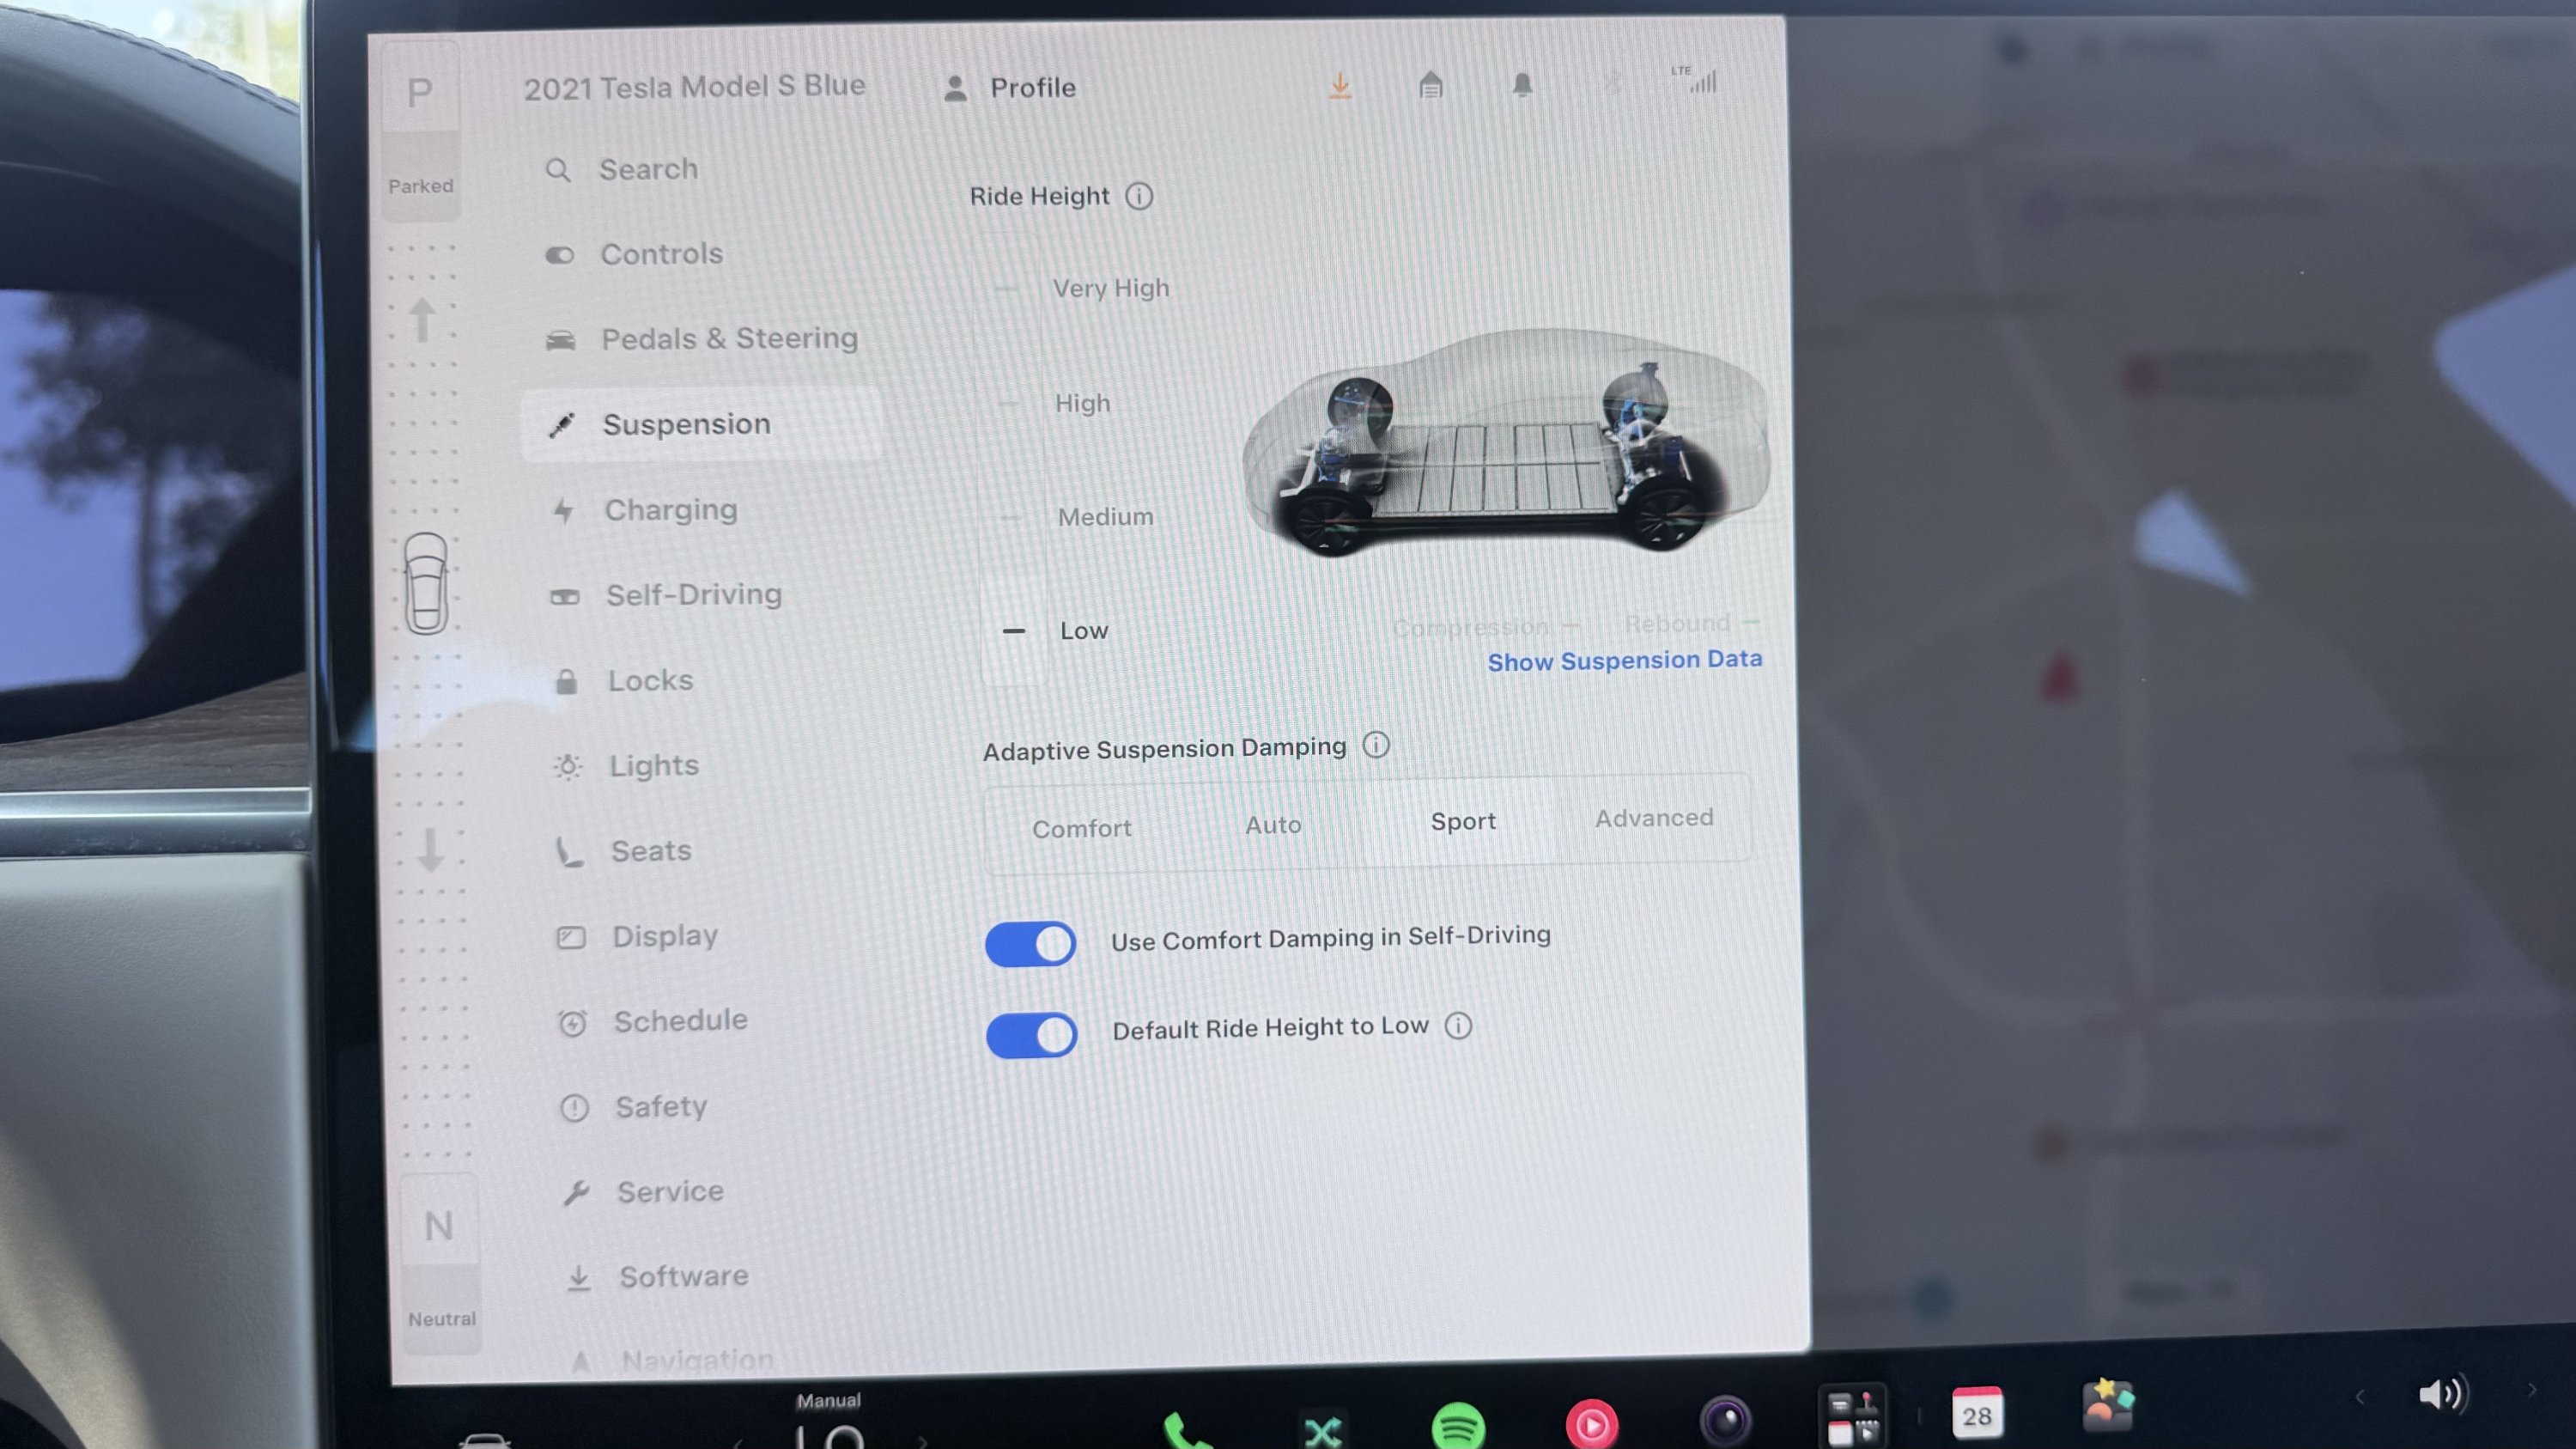Screen dimensions: 2576x1449
Task: Toggle Use Comfort Damping in Self-Driving
Action: (1030, 944)
